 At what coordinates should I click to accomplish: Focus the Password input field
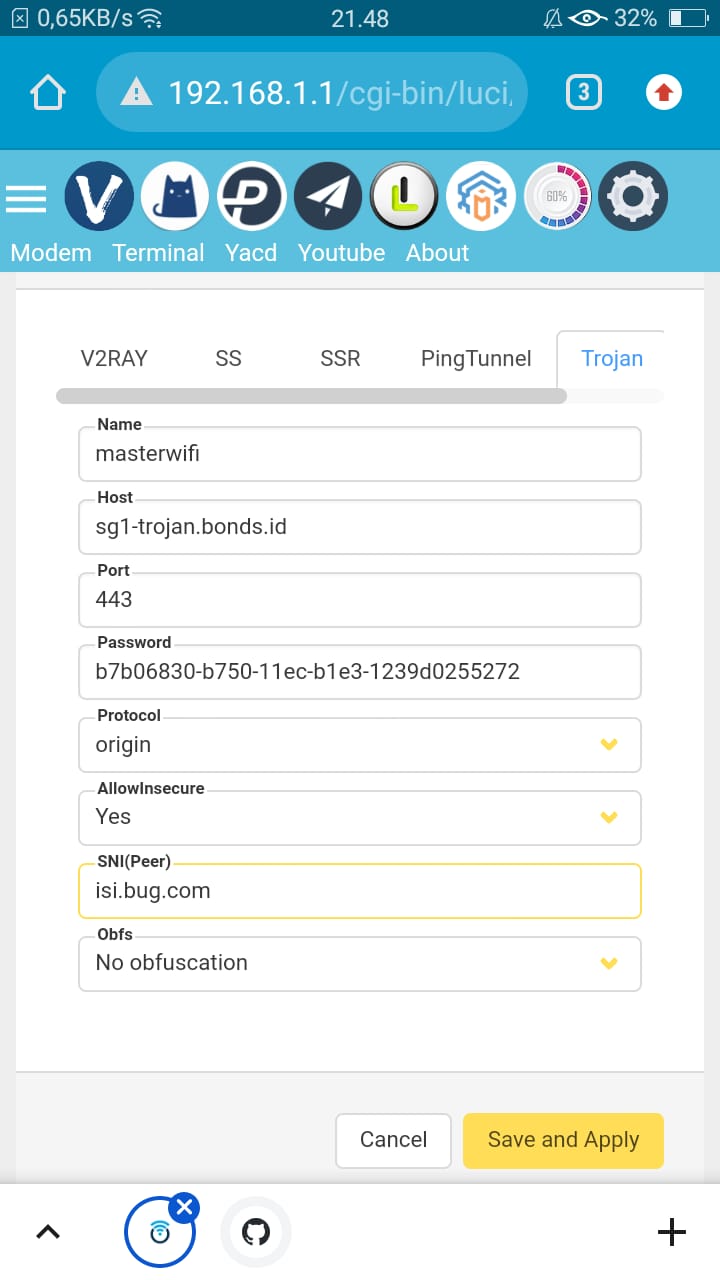[x=360, y=671]
